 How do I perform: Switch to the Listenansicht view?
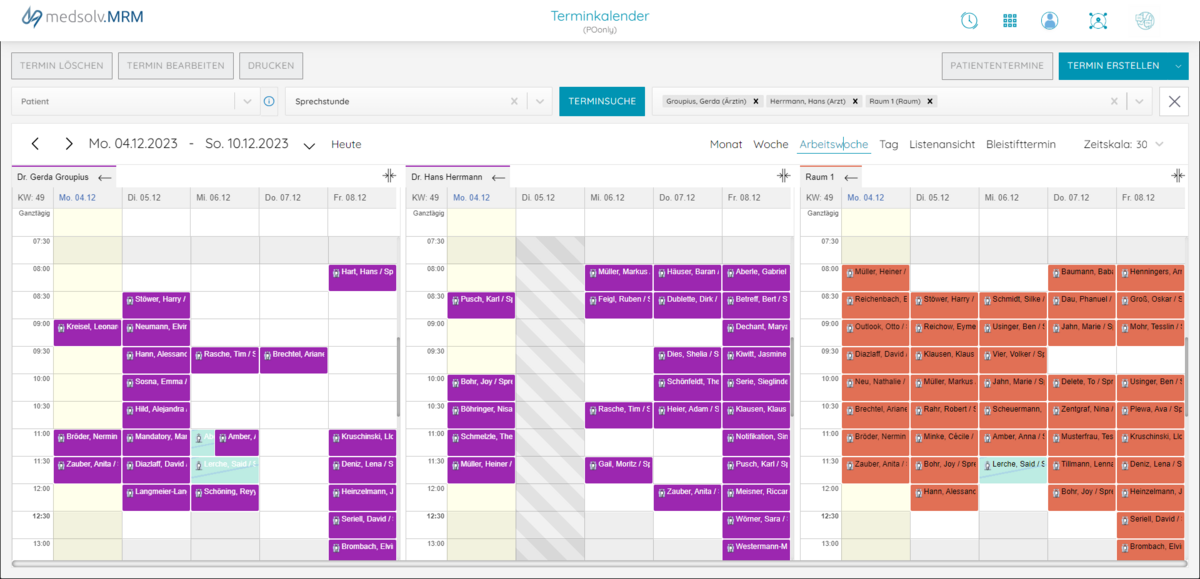[941, 144]
